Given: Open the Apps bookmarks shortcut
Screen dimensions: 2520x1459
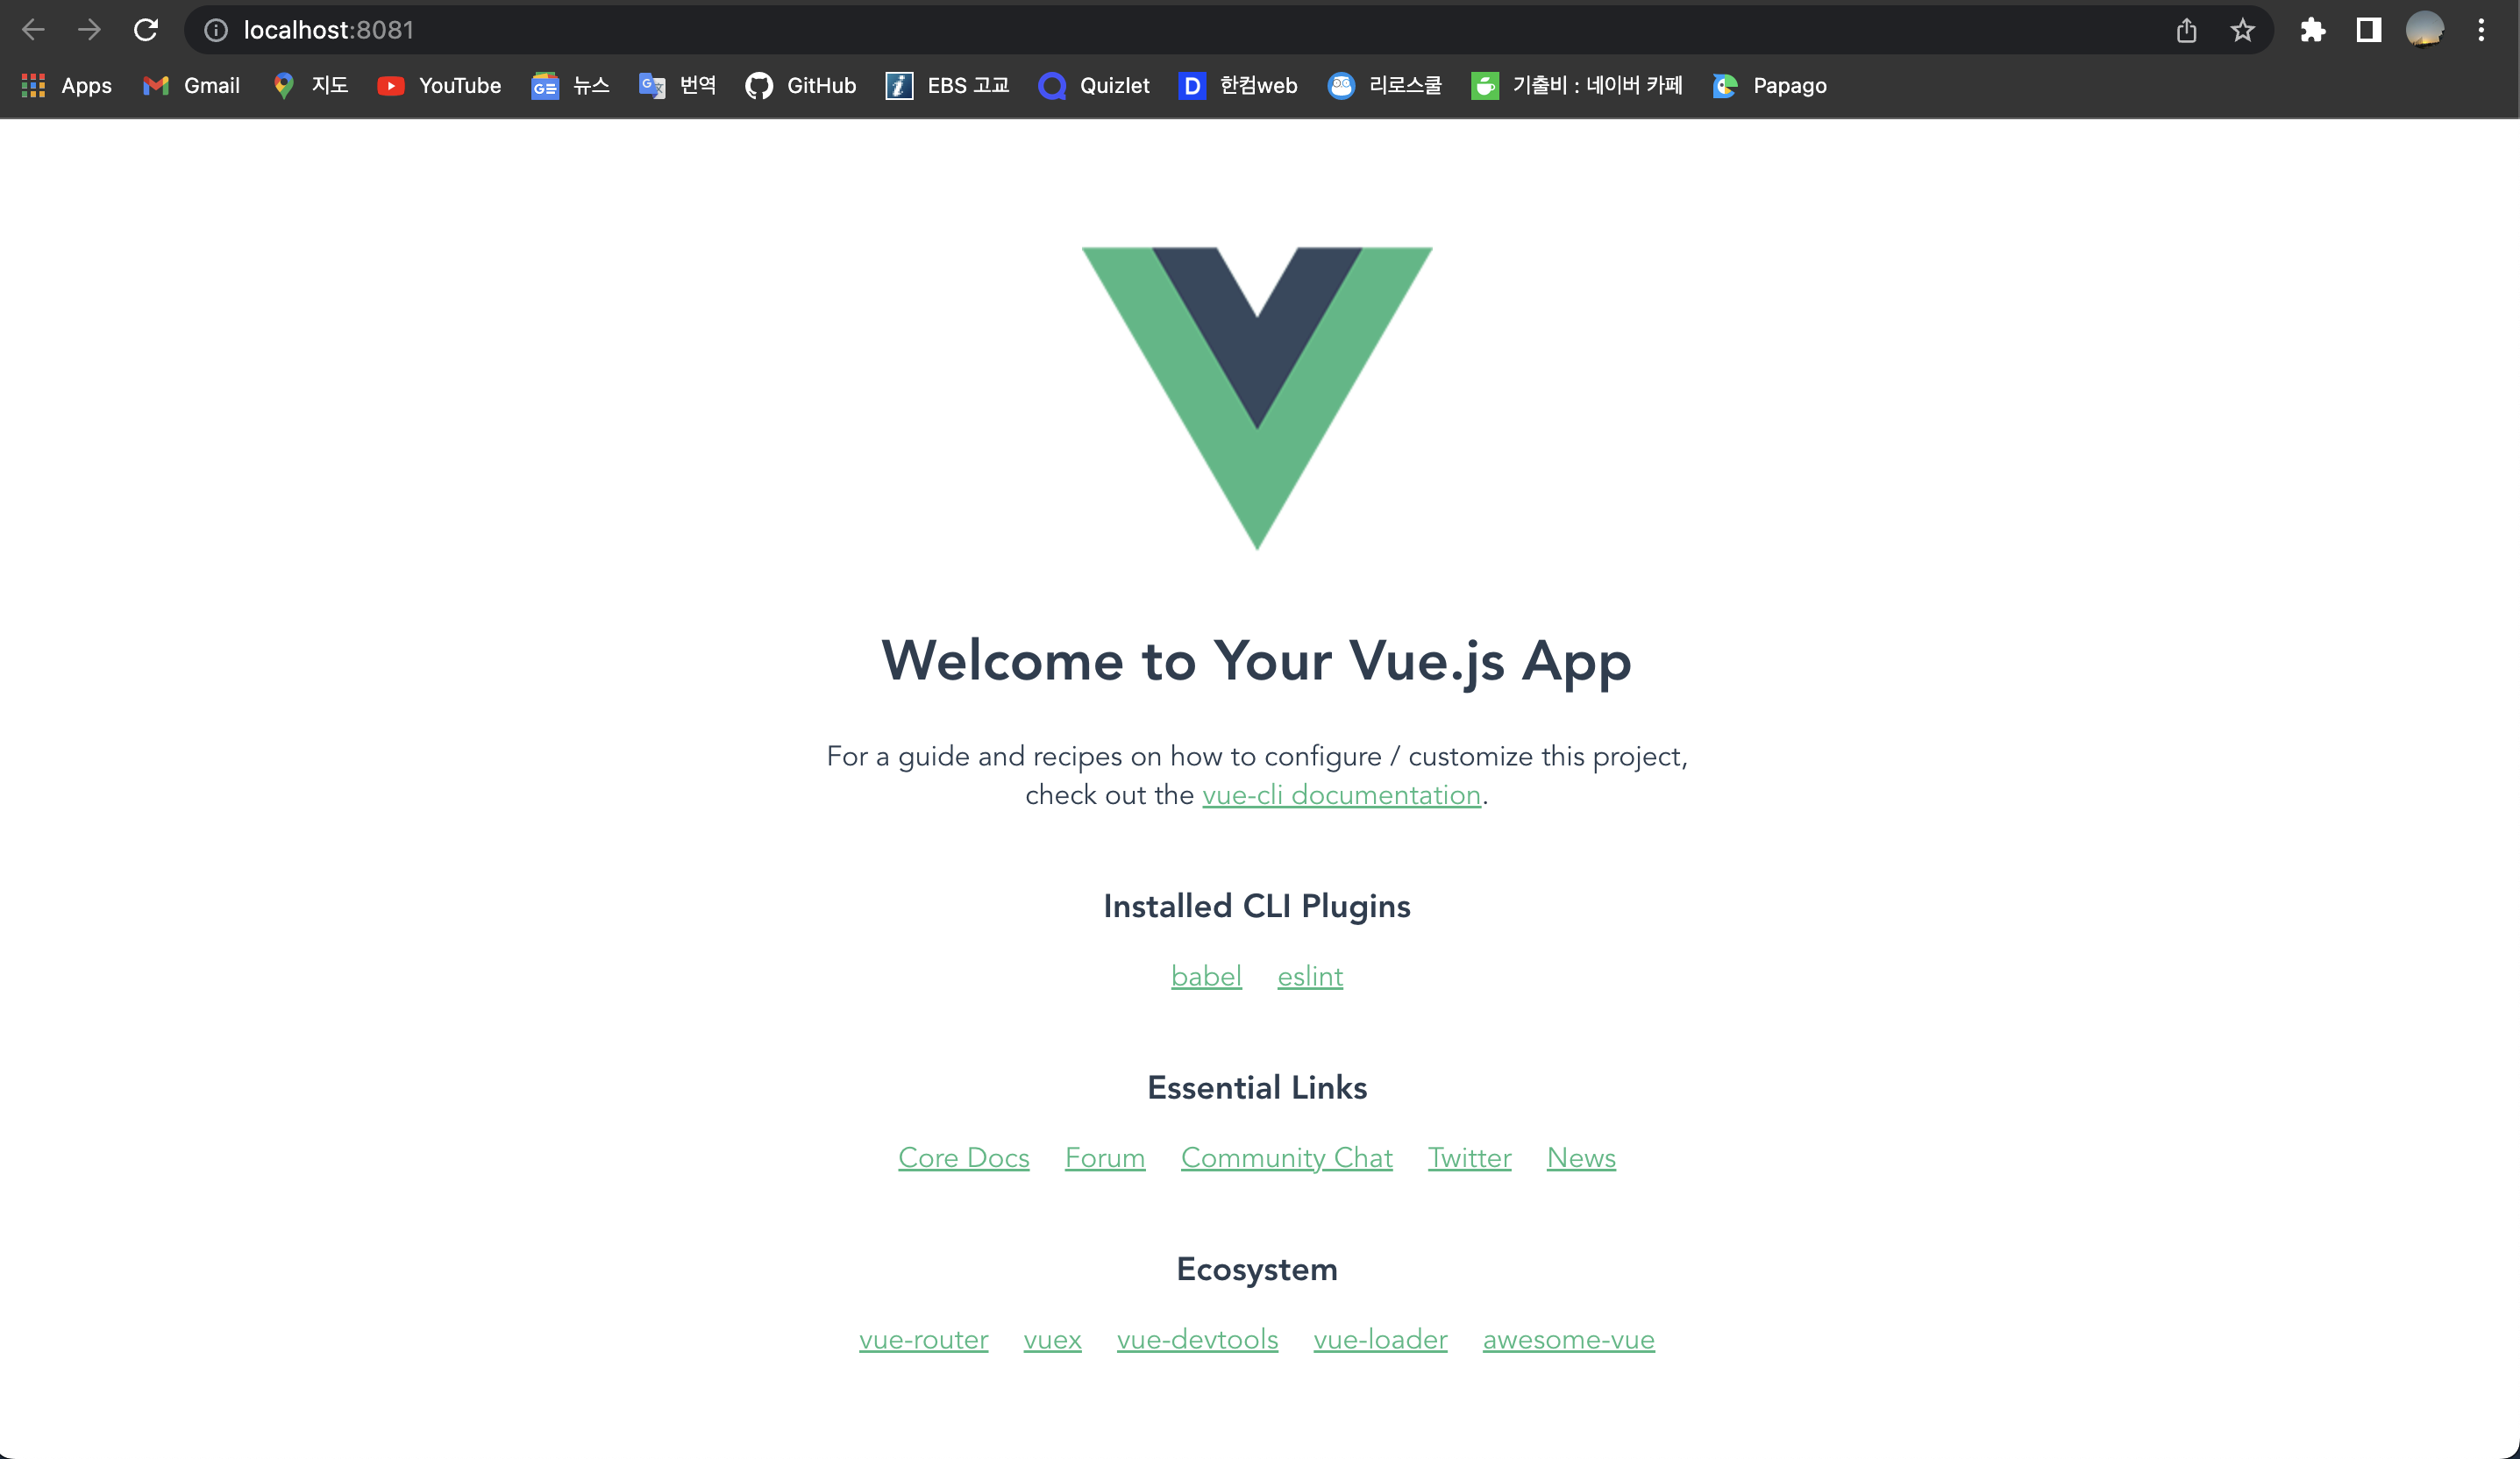Looking at the screenshot, I should coord(66,86).
